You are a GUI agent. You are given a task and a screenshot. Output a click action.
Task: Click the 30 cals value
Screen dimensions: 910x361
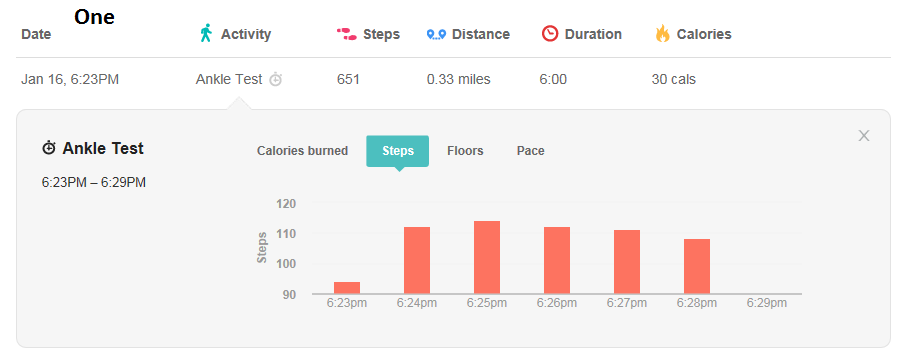[673, 79]
